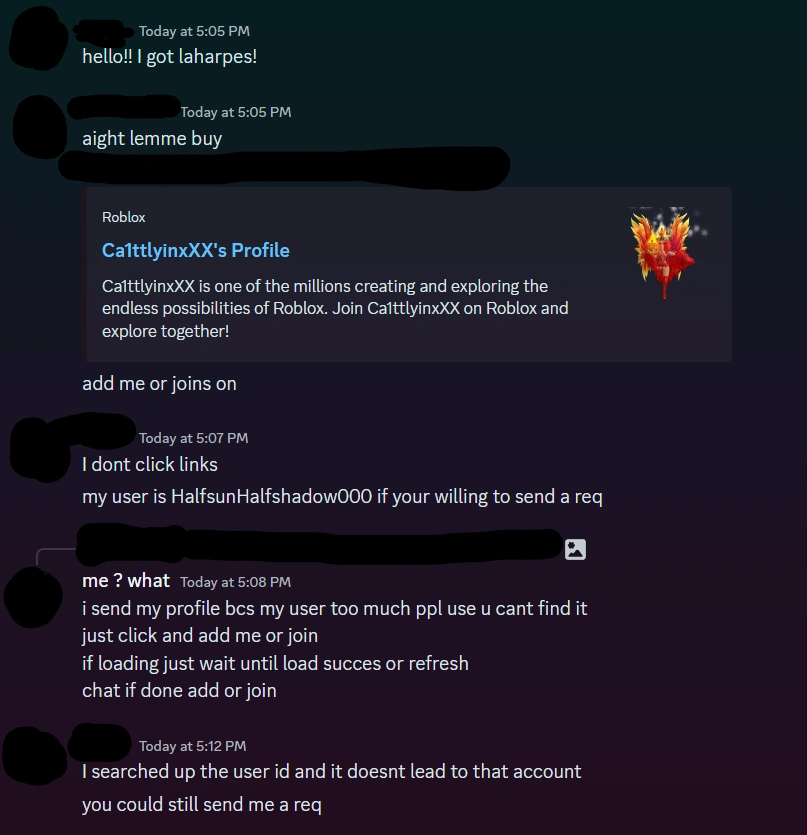The width and height of the screenshot is (807, 835).
Task: Select the message mentioning HalfsunHalfshadow000
Action: (x=342, y=496)
